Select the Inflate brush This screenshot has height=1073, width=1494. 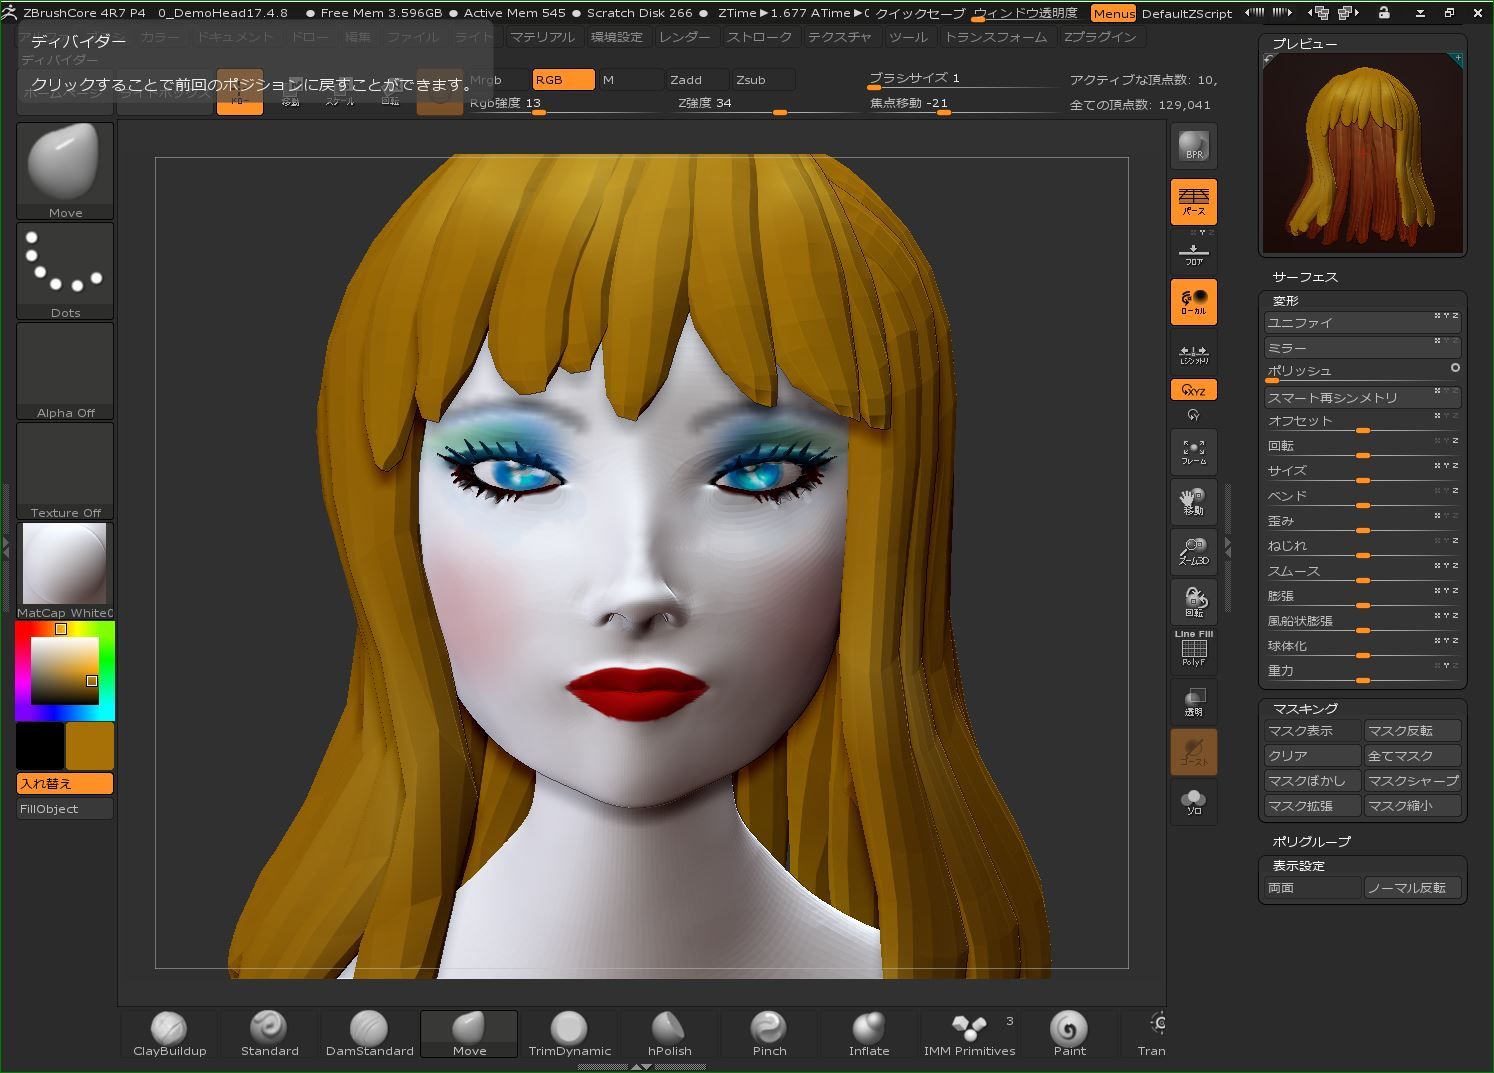[869, 1034]
